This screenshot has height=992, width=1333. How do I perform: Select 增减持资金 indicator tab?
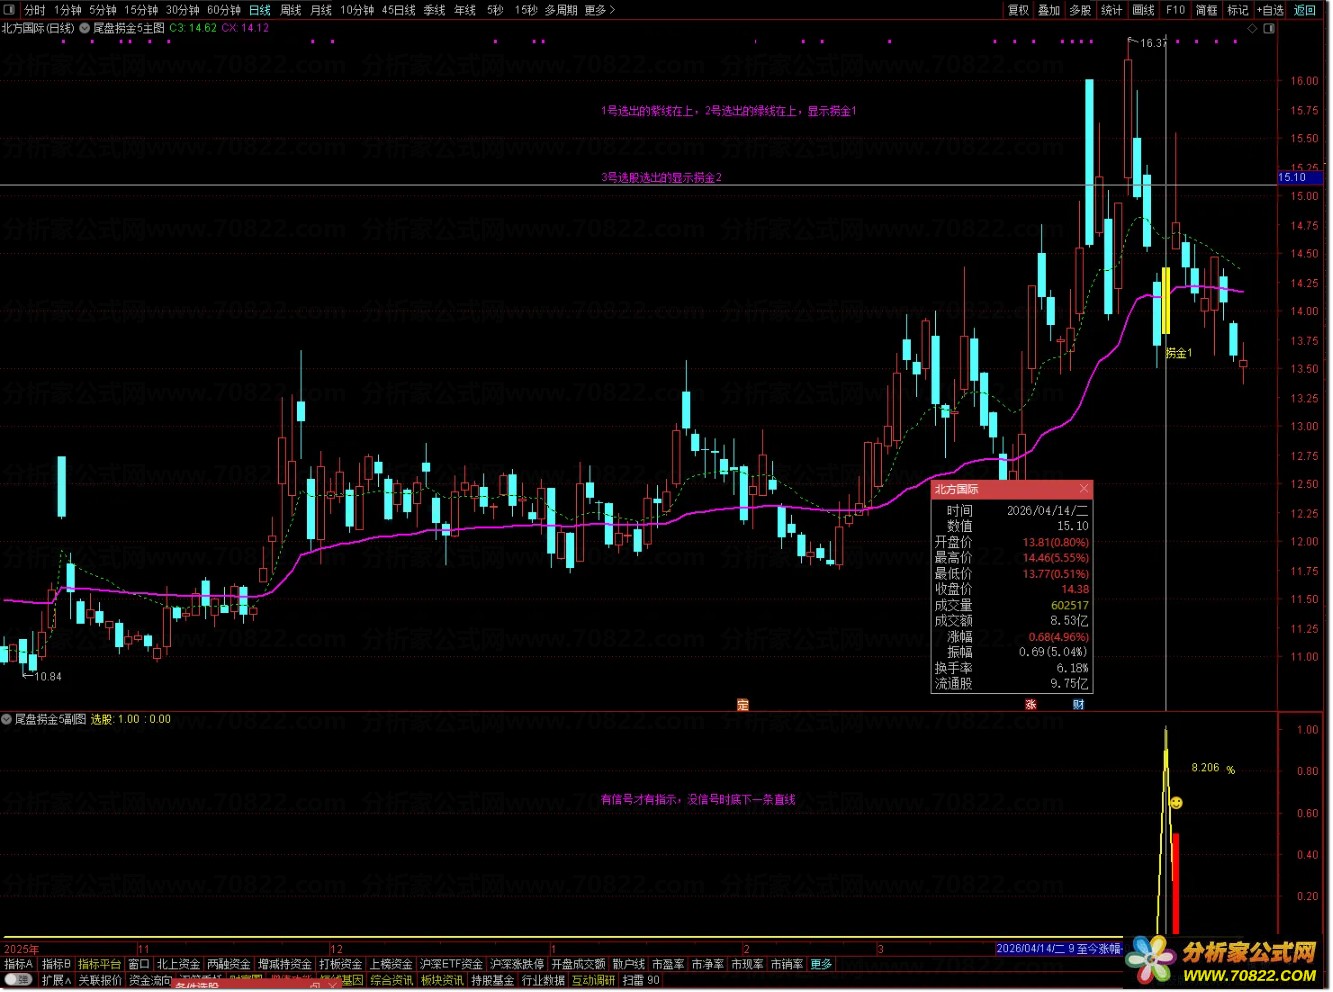click(x=286, y=965)
